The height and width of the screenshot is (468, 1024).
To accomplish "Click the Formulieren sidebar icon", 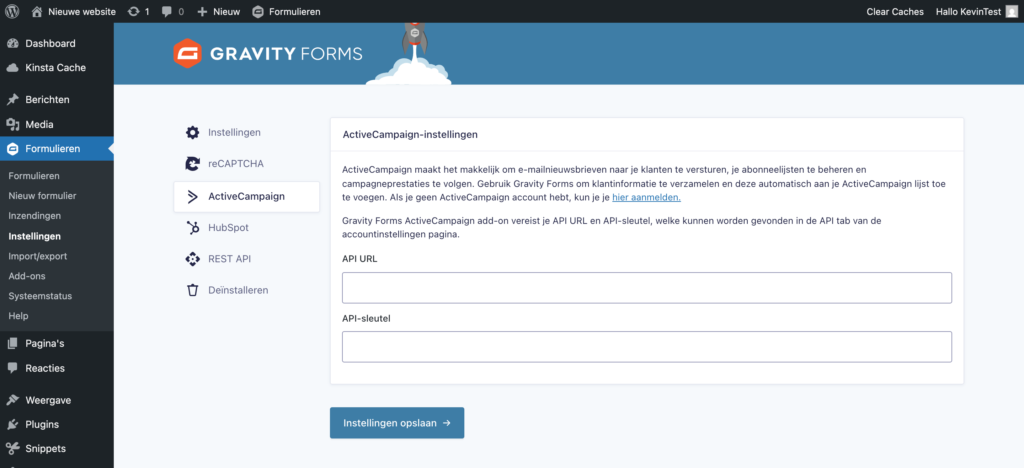I will (x=12, y=149).
